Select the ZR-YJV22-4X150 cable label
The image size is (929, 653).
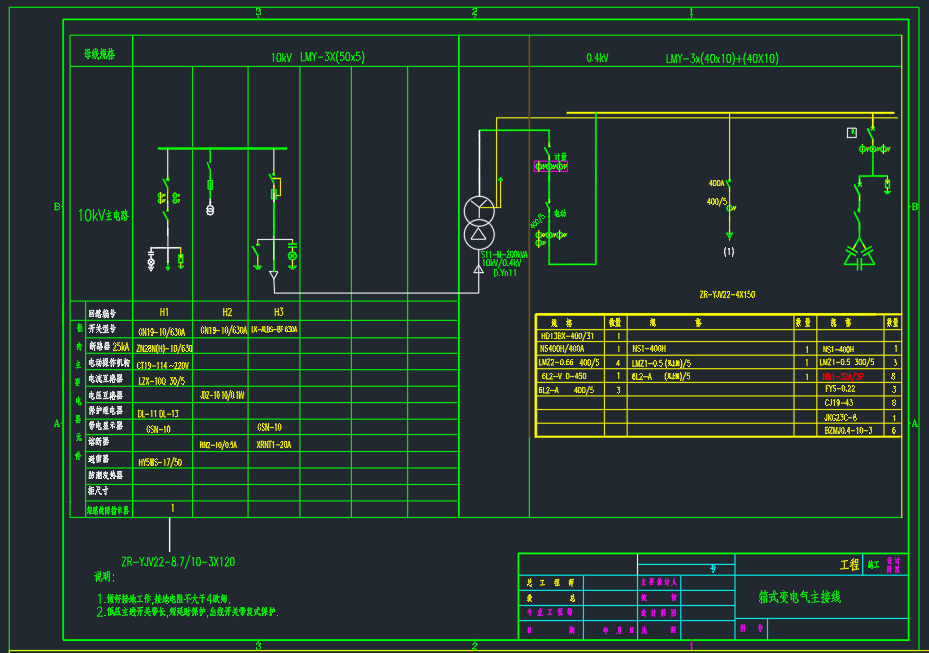727,295
